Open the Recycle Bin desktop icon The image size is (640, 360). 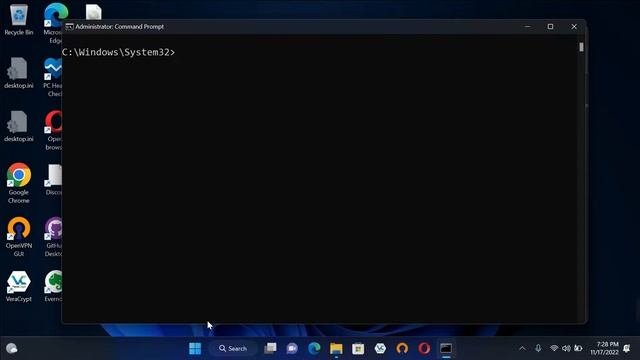(18, 20)
